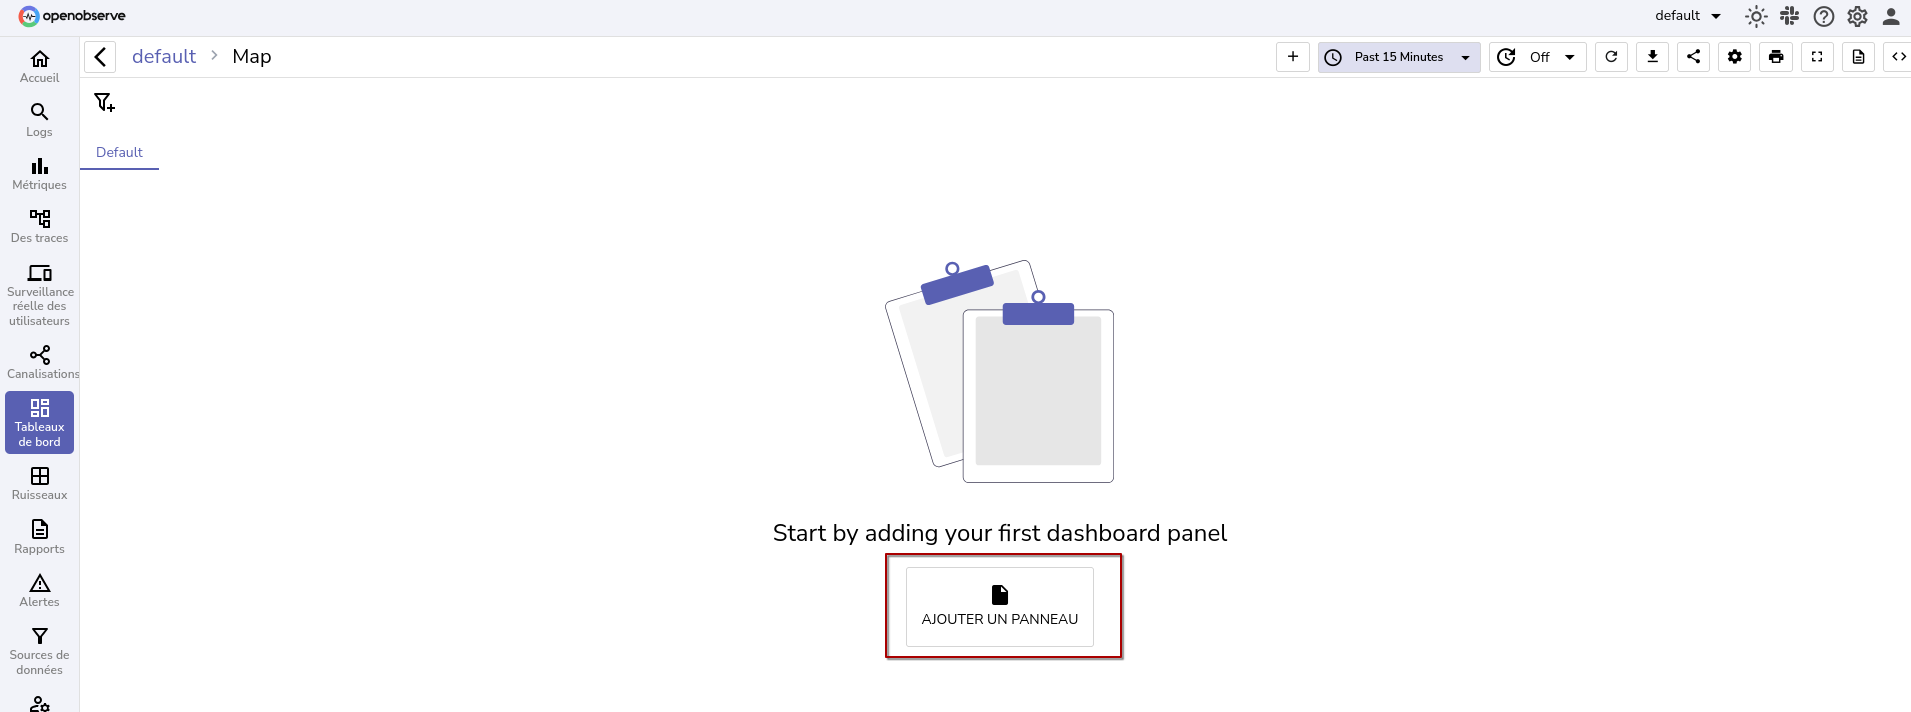Go back using the left arrow button

tap(100, 57)
